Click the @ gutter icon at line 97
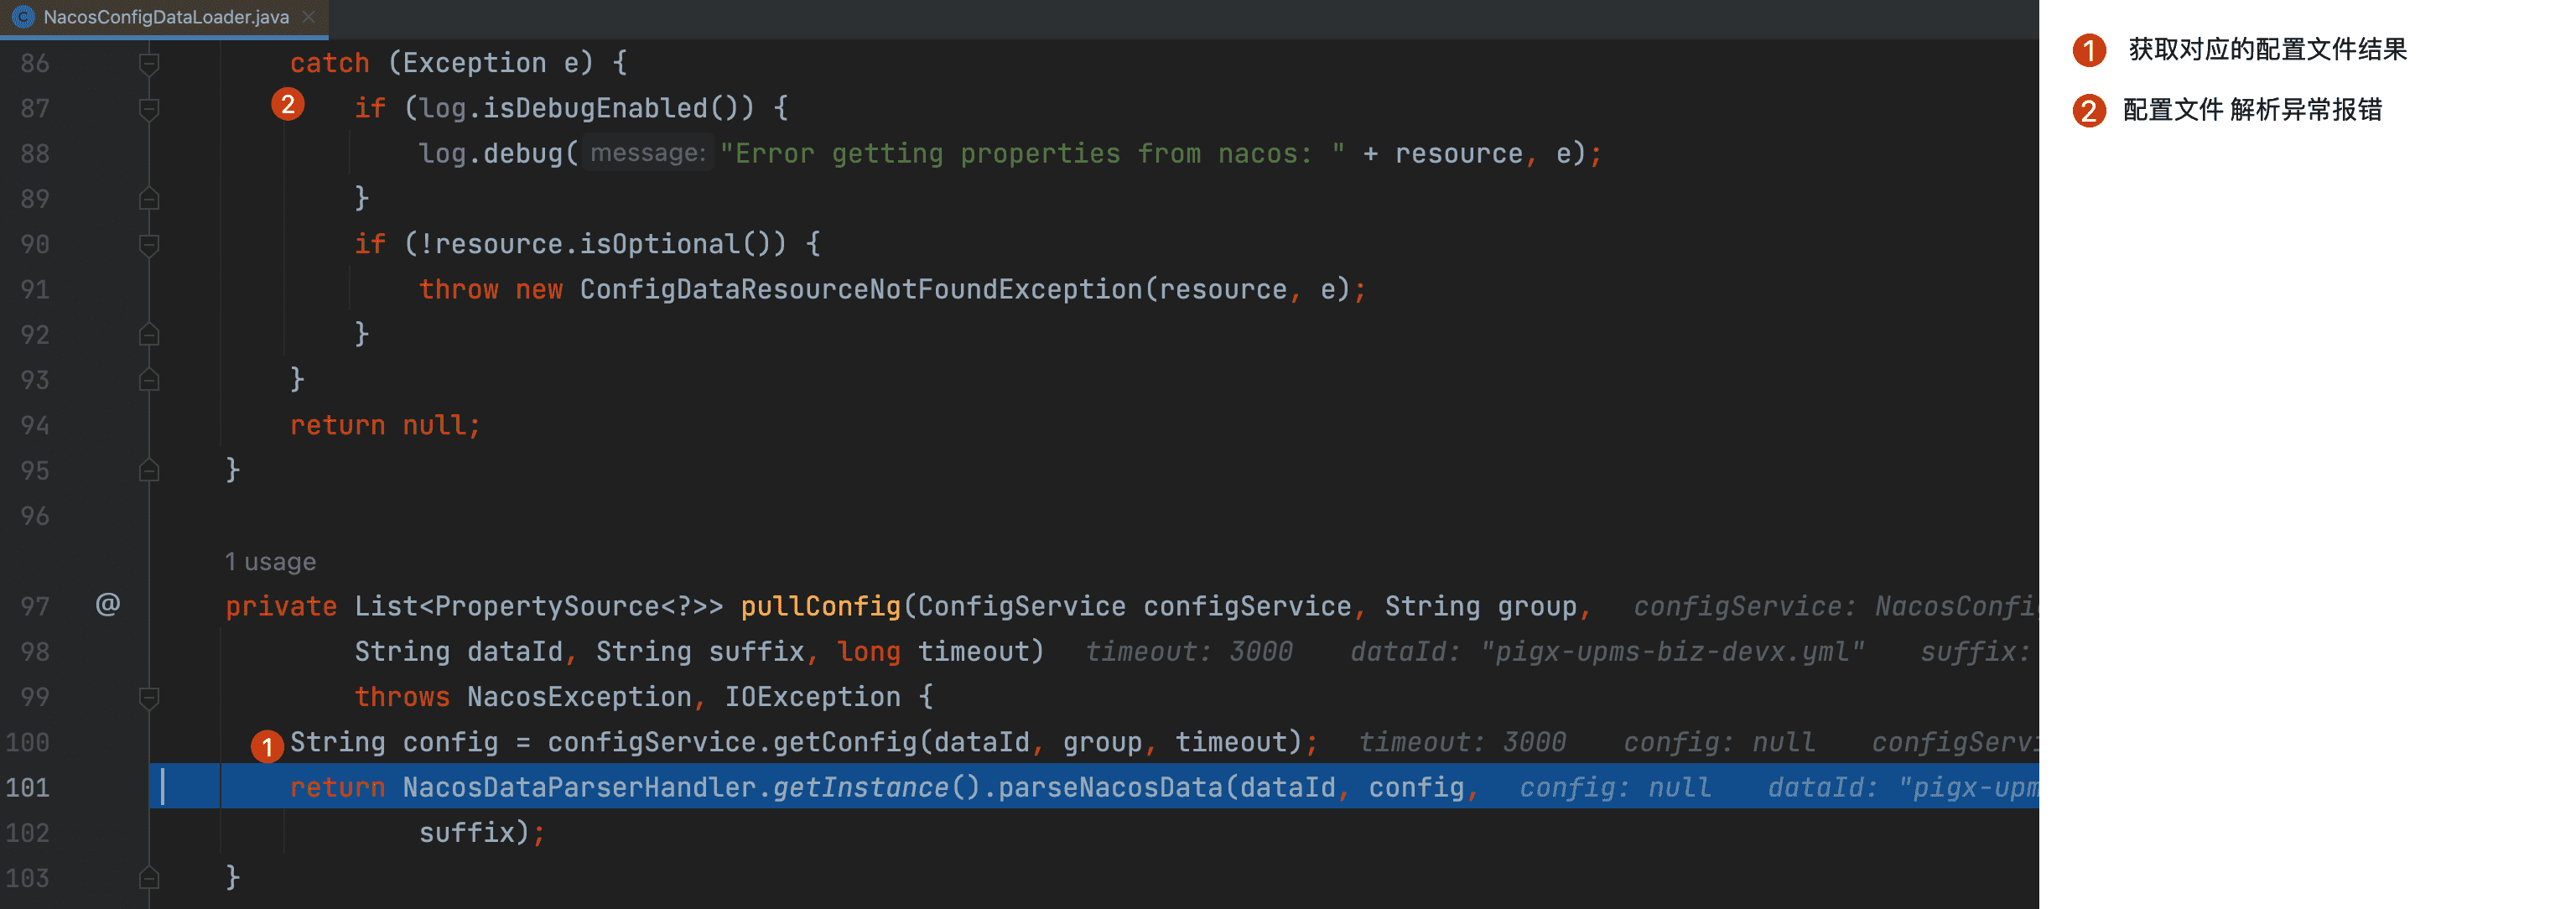2576x909 pixels. (108, 604)
